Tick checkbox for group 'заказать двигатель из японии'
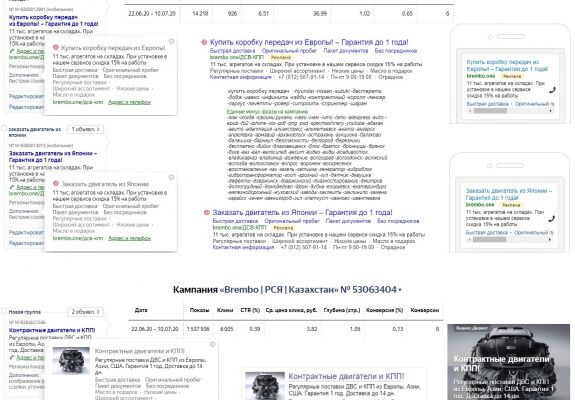The width and height of the screenshot is (575, 400). point(4,128)
